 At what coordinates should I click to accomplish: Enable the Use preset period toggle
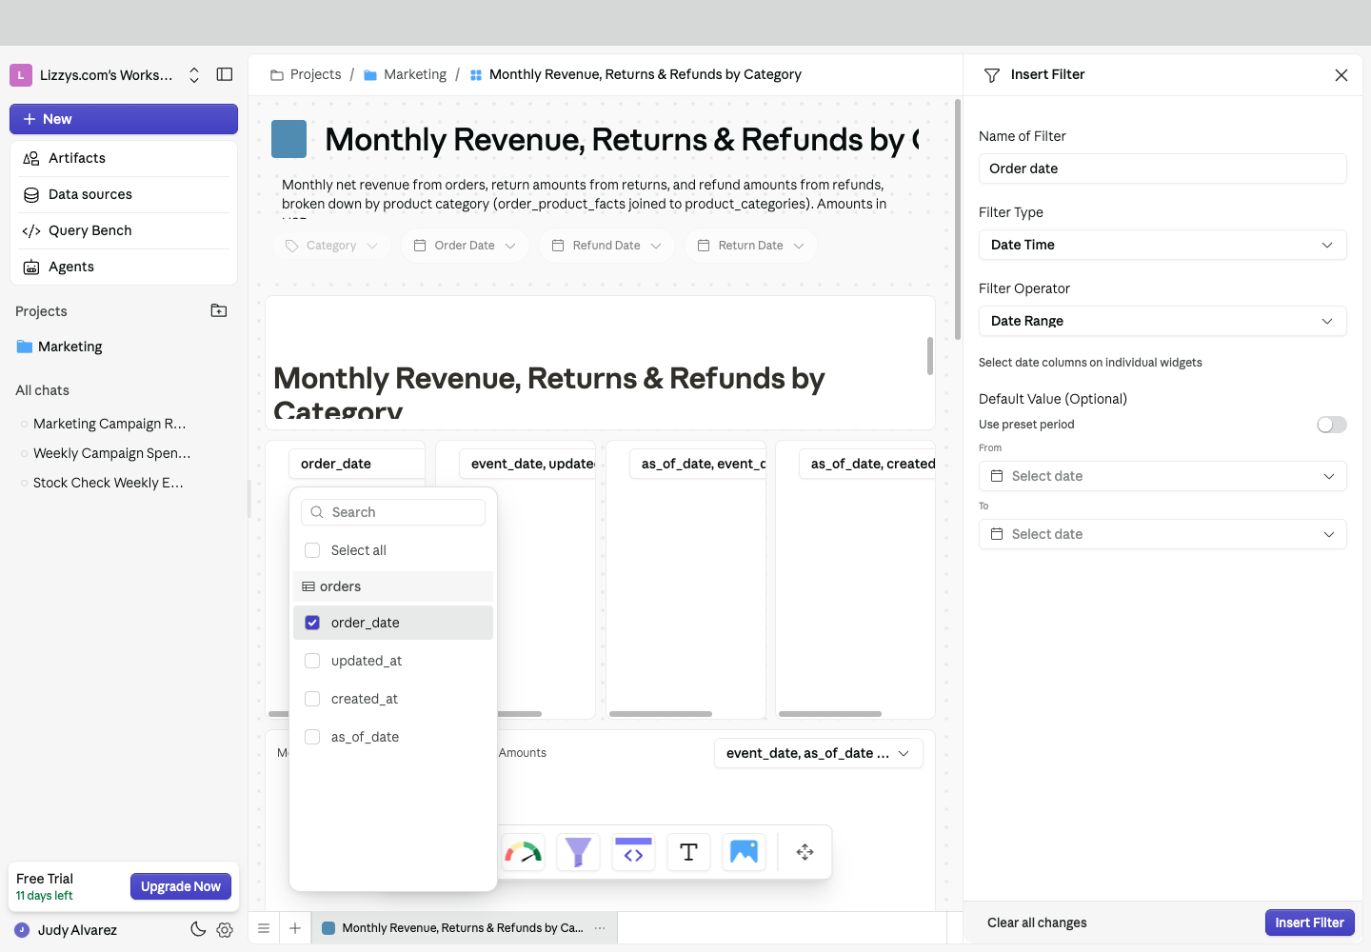[x=1331, y=425]
